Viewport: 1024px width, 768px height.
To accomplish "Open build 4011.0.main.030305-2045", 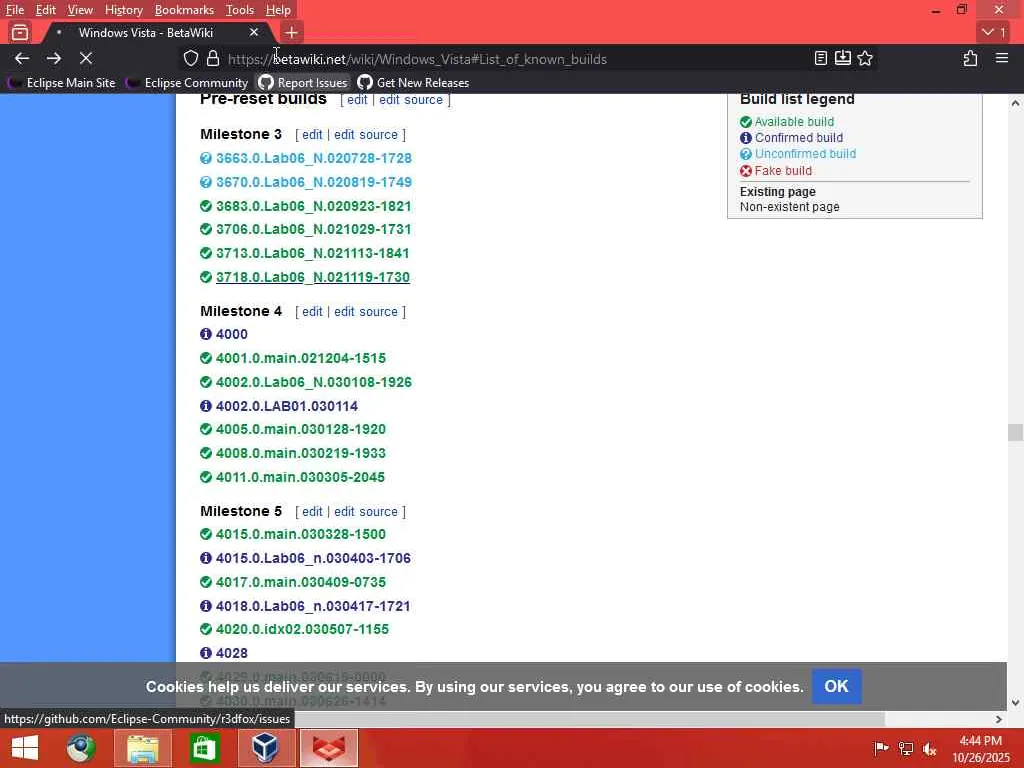I will [300, 477].
